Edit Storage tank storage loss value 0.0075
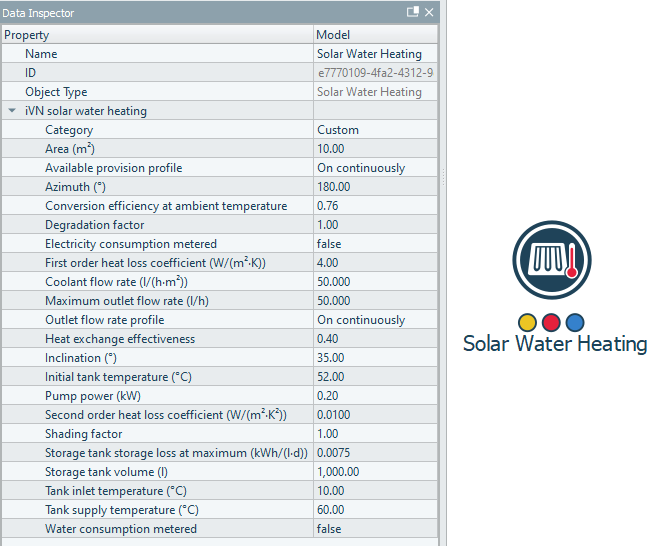 [x=376, y=453]
